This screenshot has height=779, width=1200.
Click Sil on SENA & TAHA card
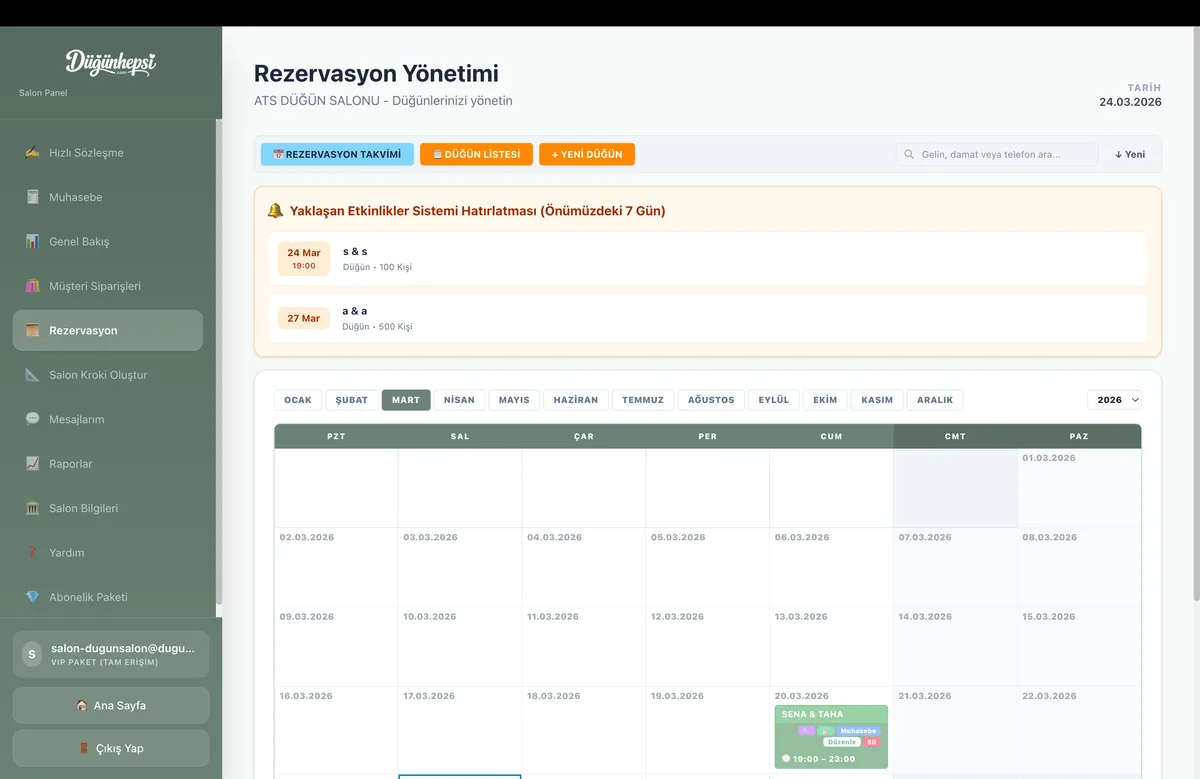(x=871, y=742)
